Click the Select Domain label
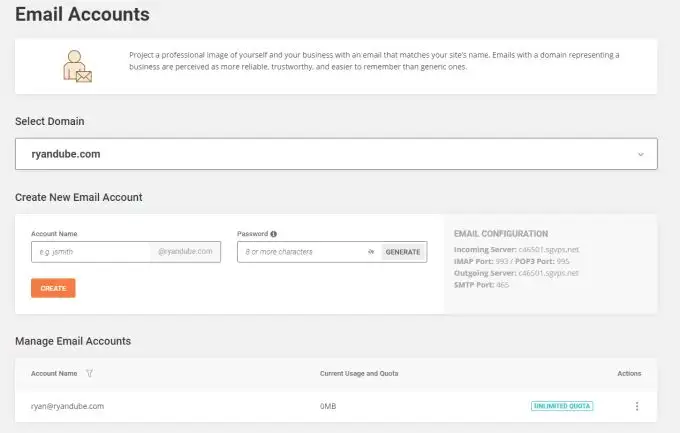The image size is (680, 433). (x=50, y=121)
